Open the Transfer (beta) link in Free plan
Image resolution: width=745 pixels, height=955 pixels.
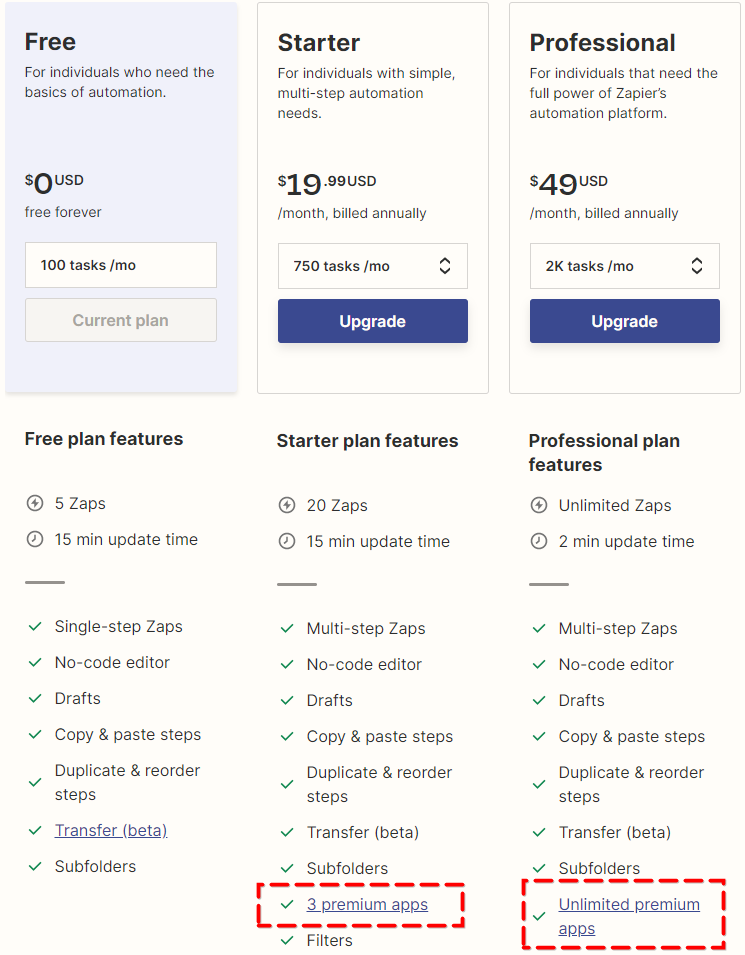pos(111,831)
